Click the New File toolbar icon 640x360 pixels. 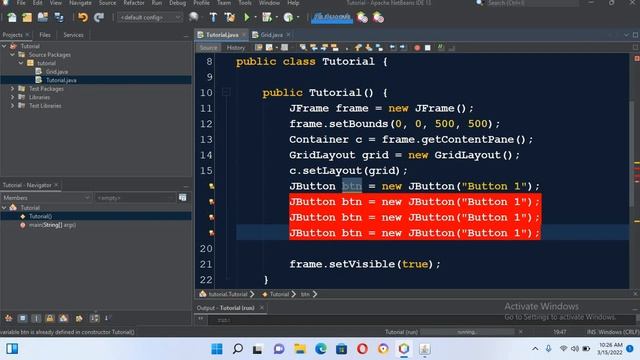[12, 18]
